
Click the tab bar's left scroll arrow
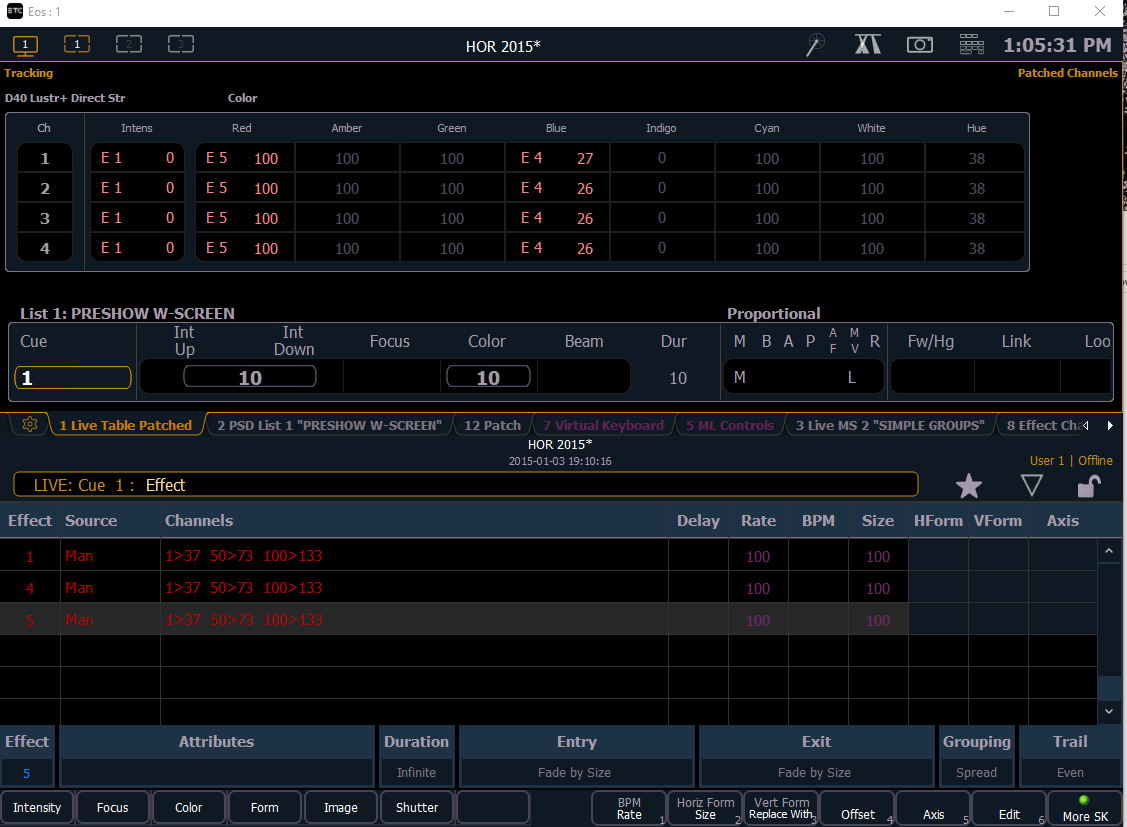coord(1086,425)
